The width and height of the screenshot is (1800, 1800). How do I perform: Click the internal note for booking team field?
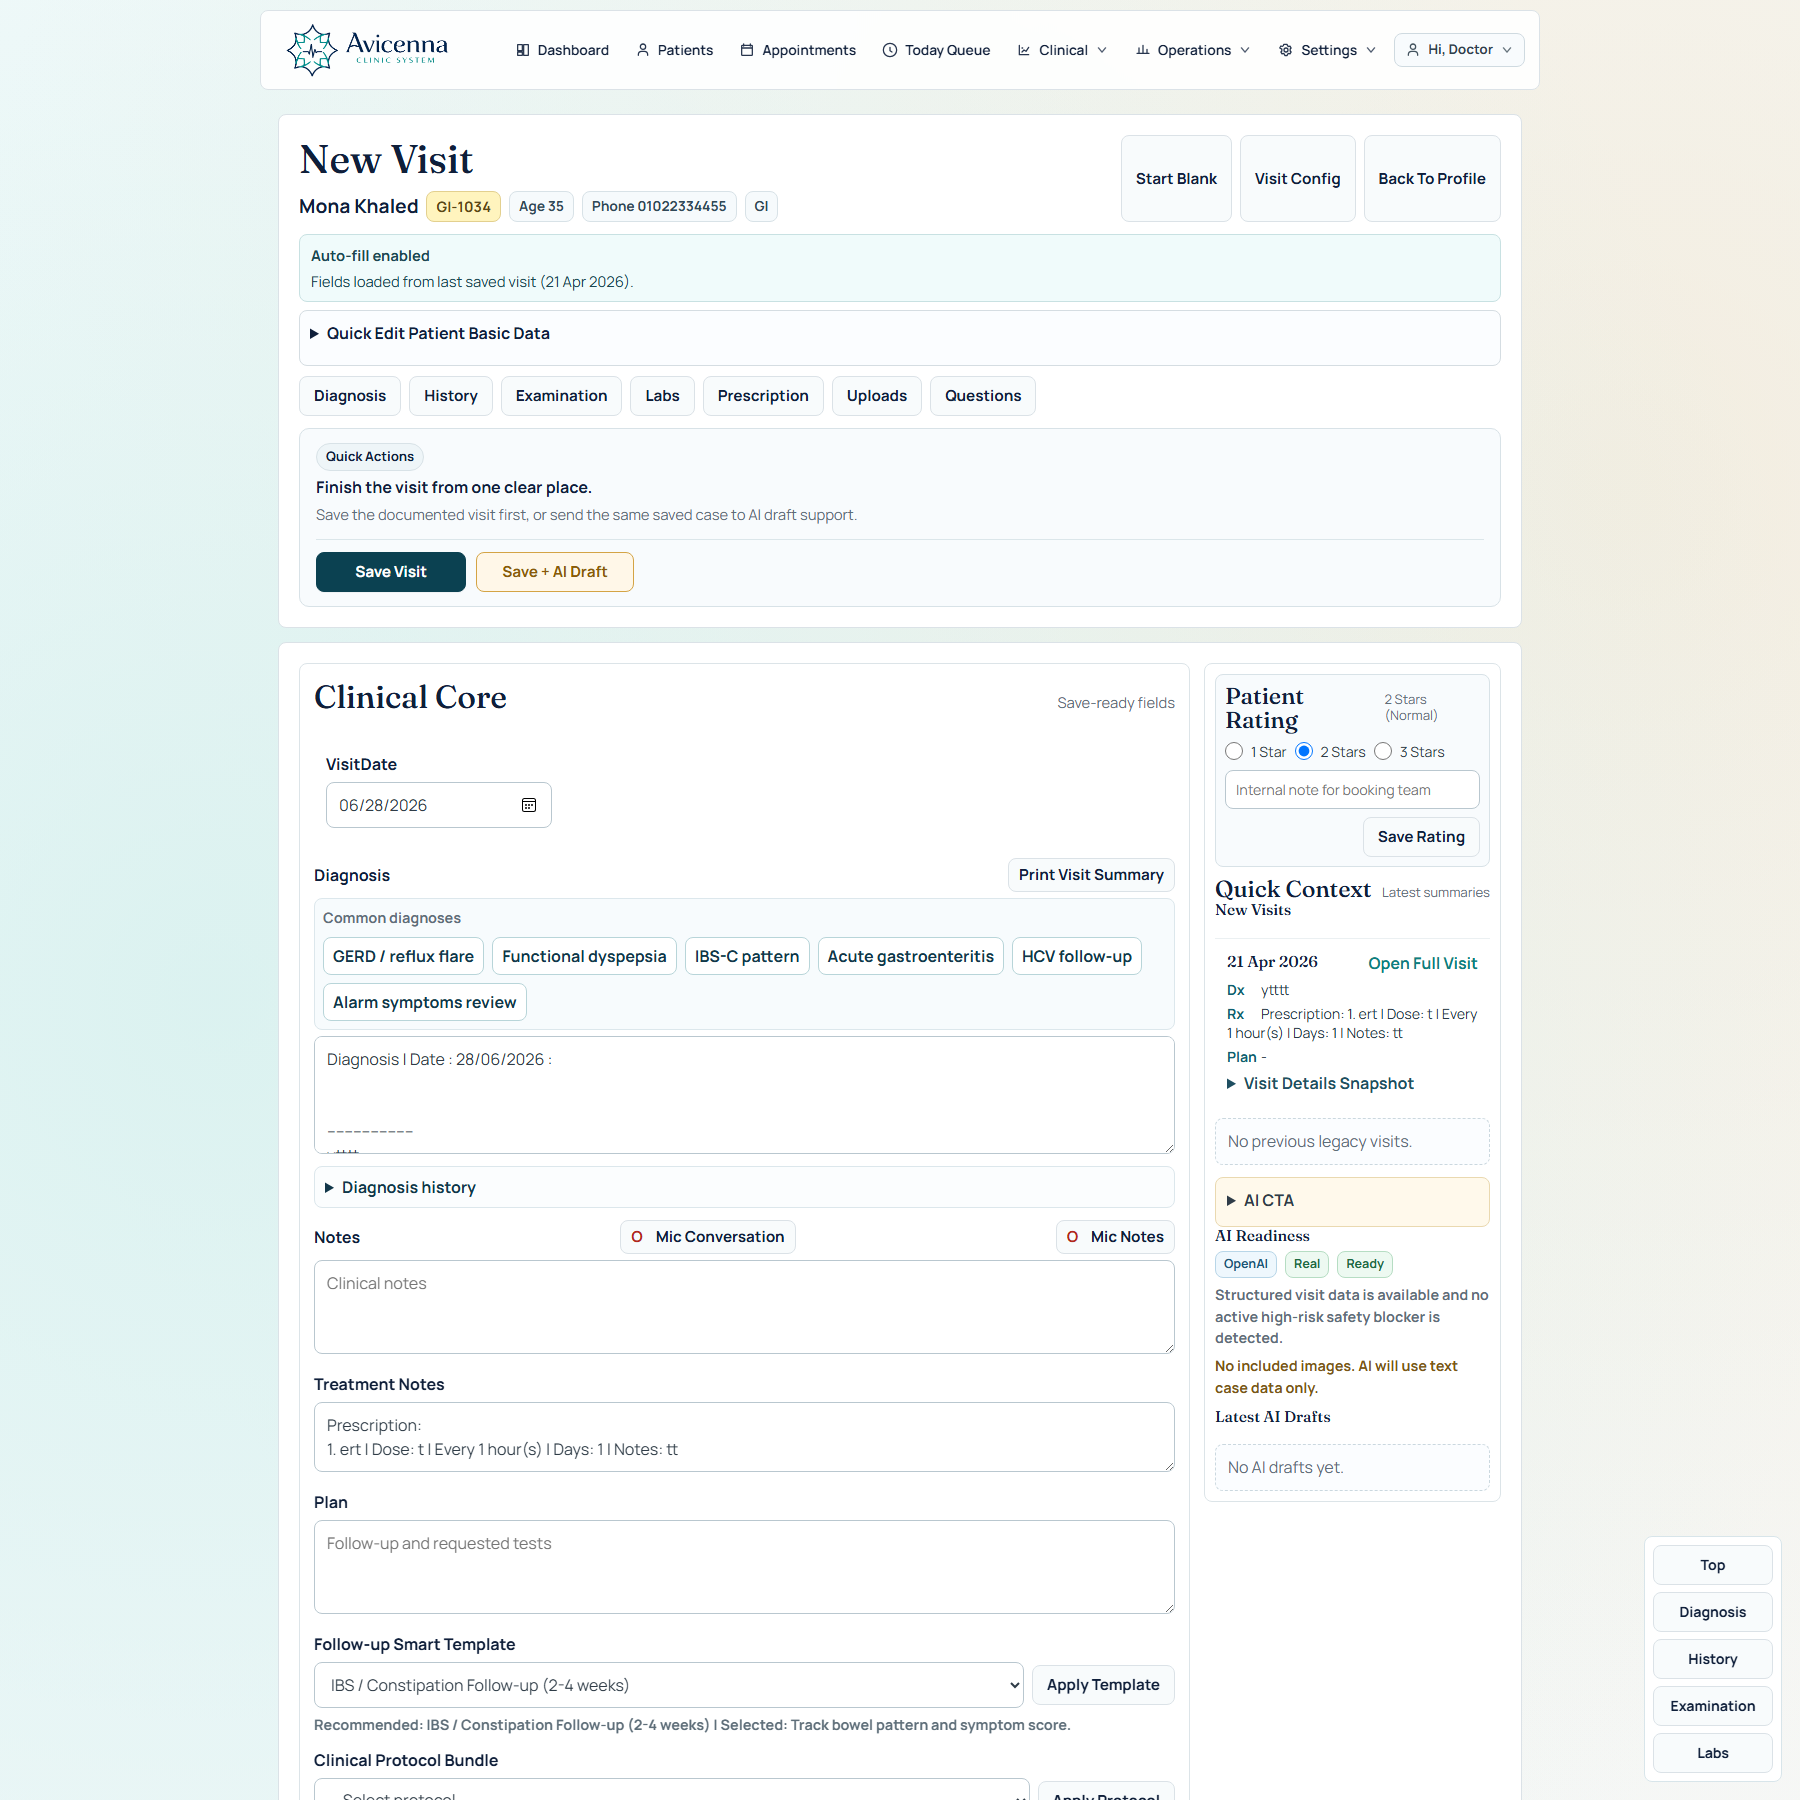point(1352,790)
